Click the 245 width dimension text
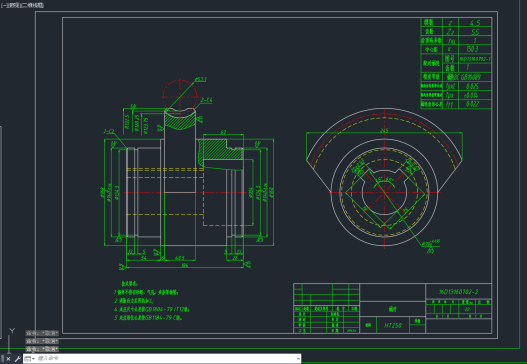Screen dimensions: 527x364 [384, 130]
